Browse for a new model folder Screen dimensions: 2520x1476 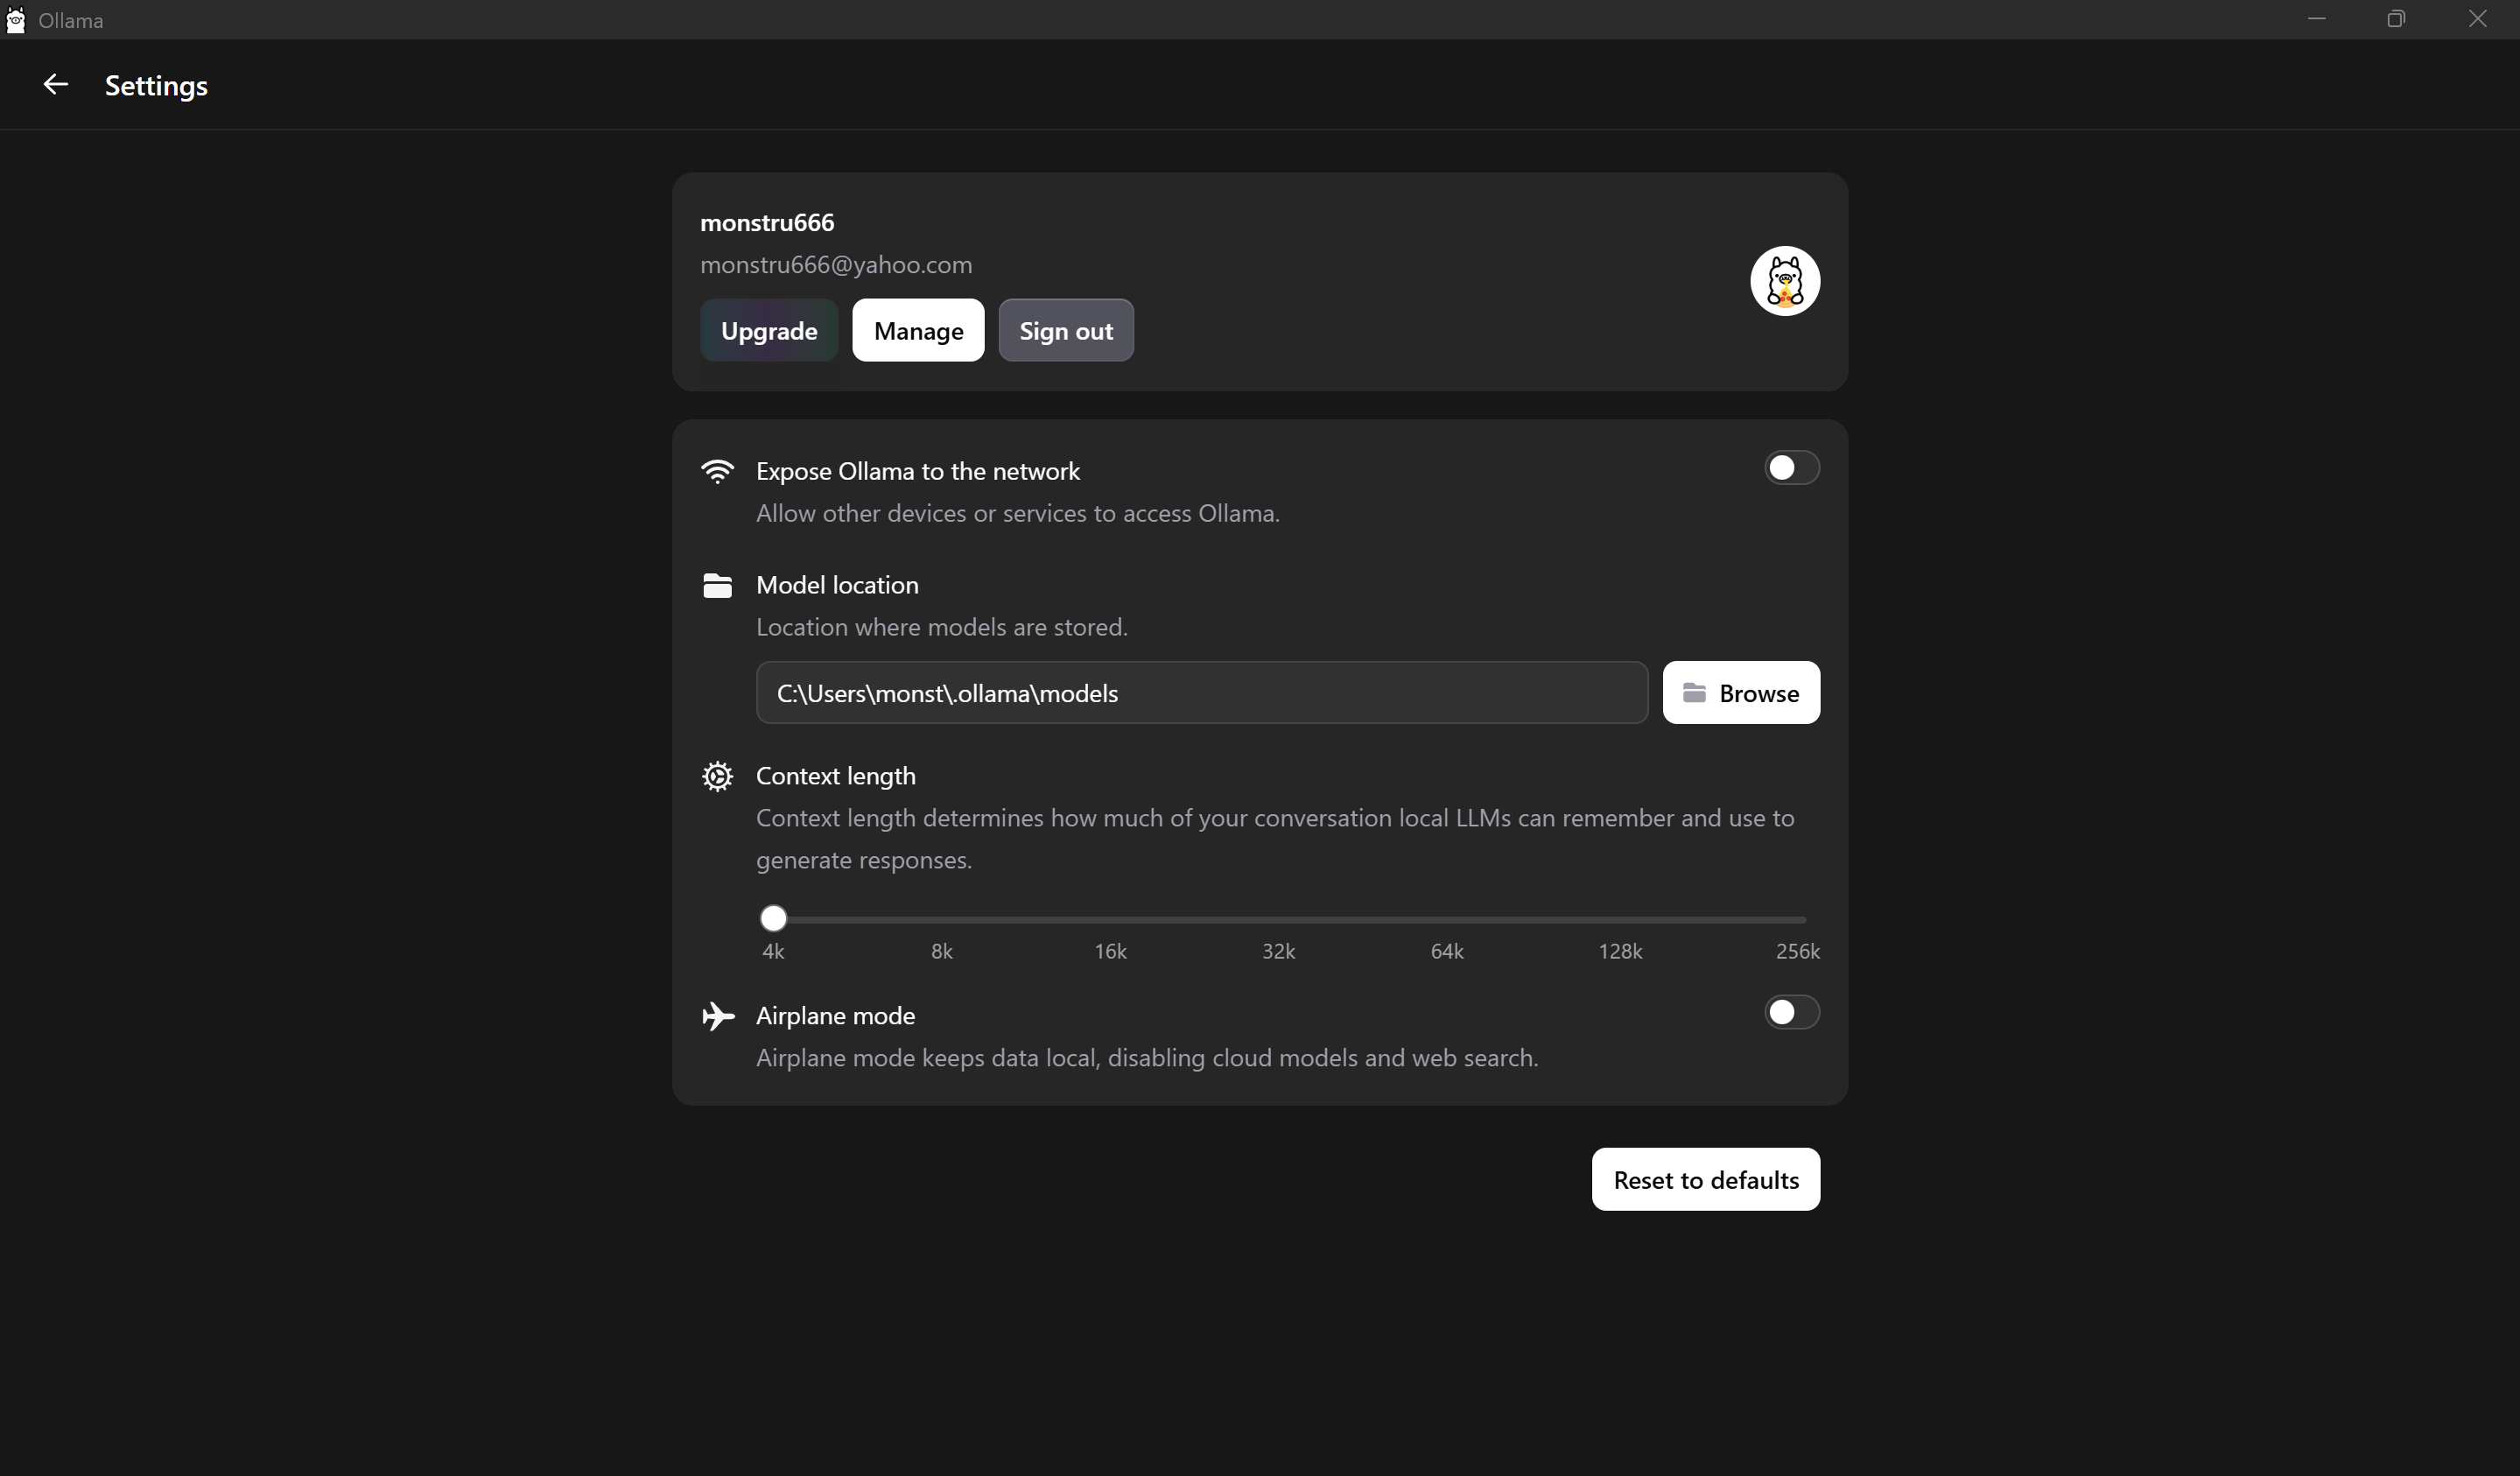click(x=1740, y=693)
